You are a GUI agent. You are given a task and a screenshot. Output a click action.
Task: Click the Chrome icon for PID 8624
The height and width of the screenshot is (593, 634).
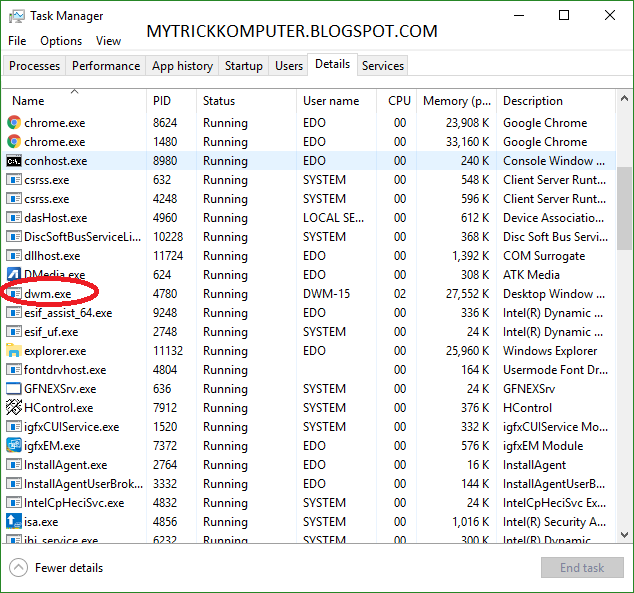(14, 122)
